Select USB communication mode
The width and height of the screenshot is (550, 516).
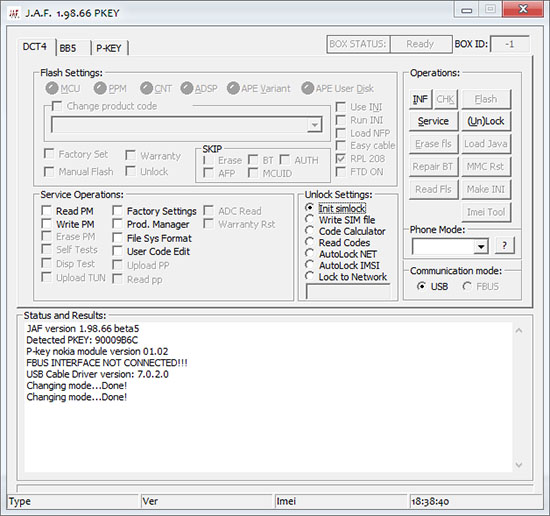coord(422,286)
